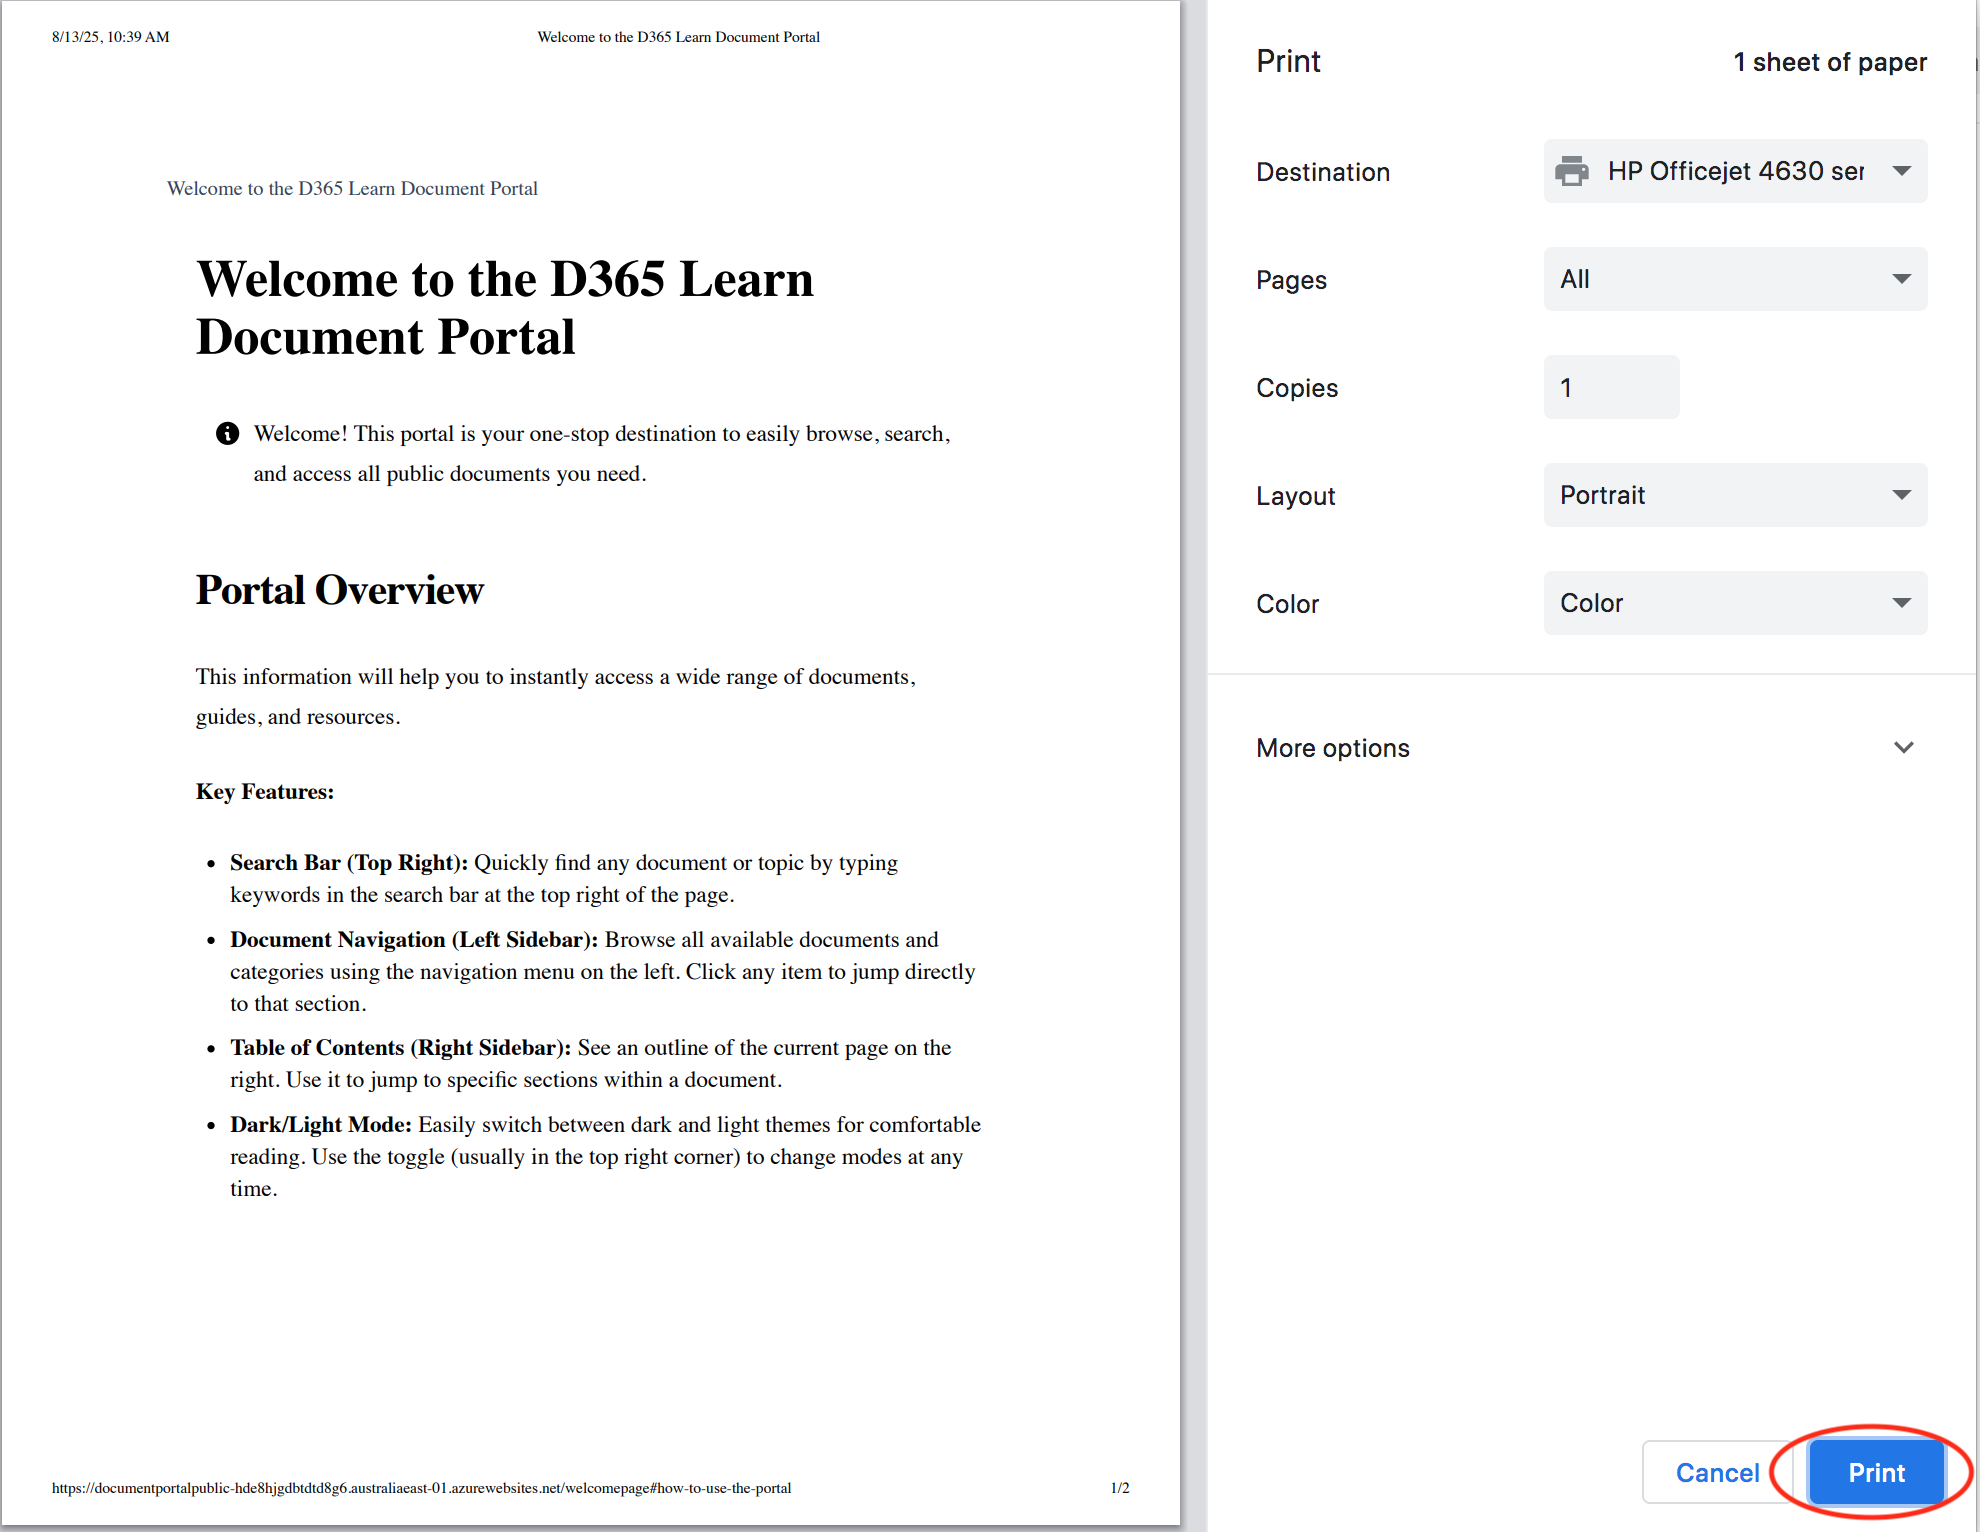This screenshot has width=1980, height=1532.
Task: Click the page number 1/2 in footer
Action: coord(1120,1488)
